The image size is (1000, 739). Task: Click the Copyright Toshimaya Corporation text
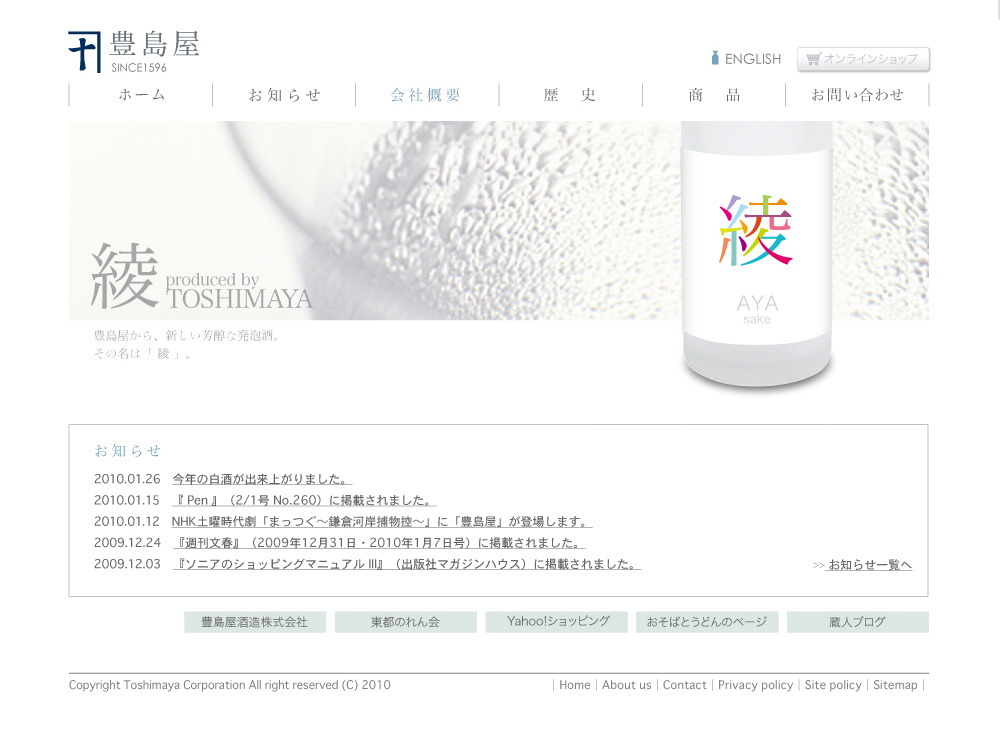(x=230, y=685)
